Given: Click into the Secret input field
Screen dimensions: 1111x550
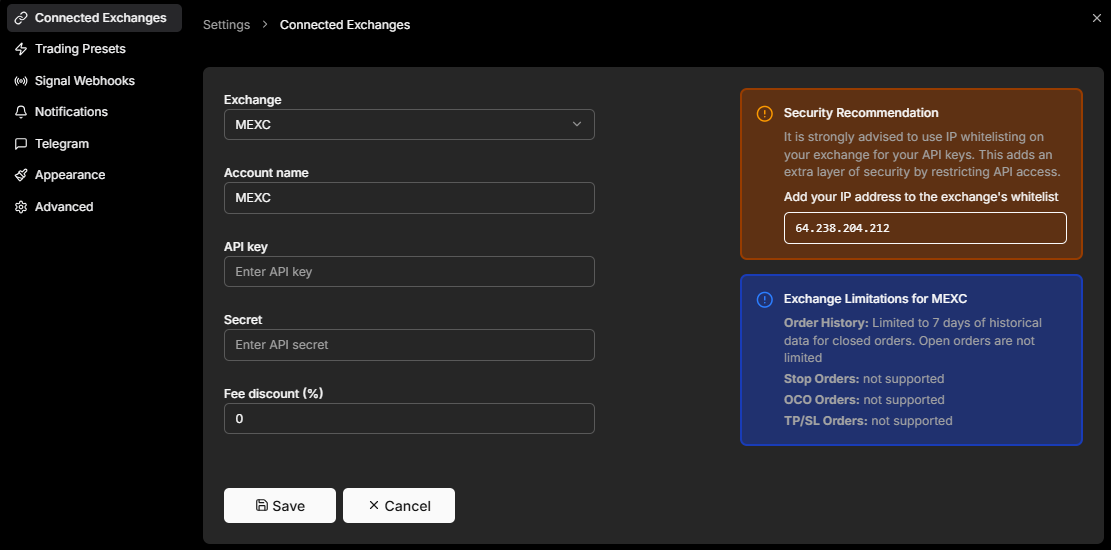Looking at the screenshot, I should point(409,345).
